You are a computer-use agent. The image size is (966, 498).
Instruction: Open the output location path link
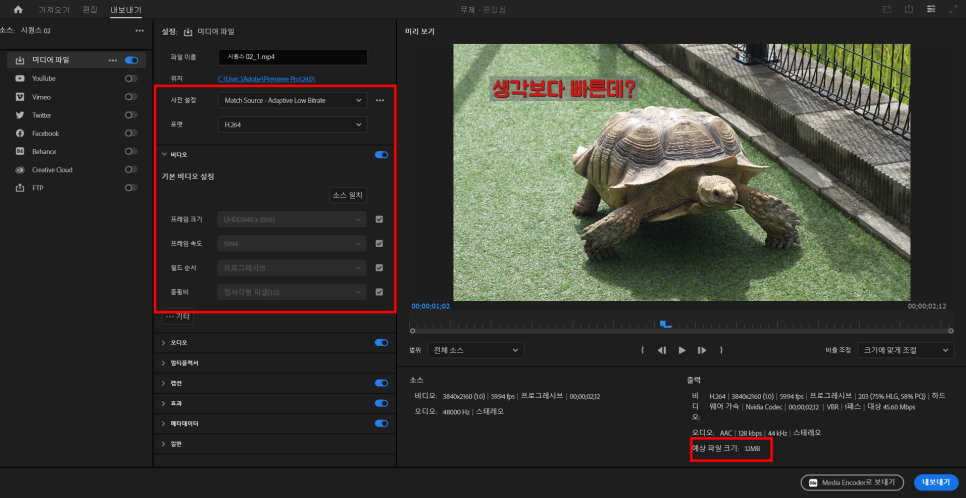(x=267, y=79)
